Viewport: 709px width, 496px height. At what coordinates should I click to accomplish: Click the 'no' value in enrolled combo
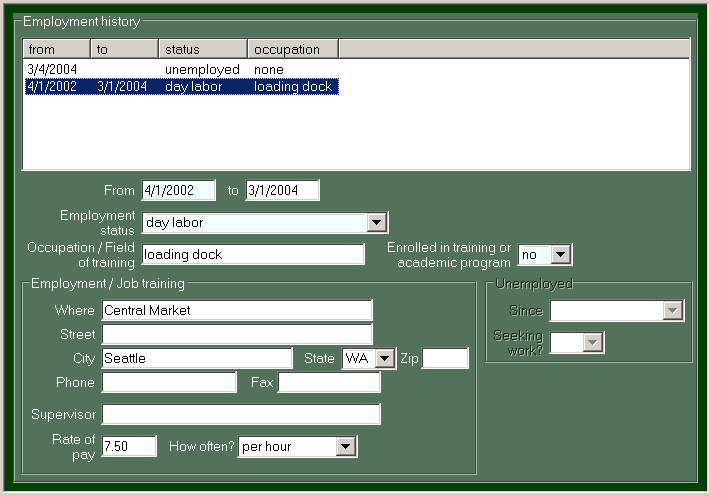coord(529,255)
